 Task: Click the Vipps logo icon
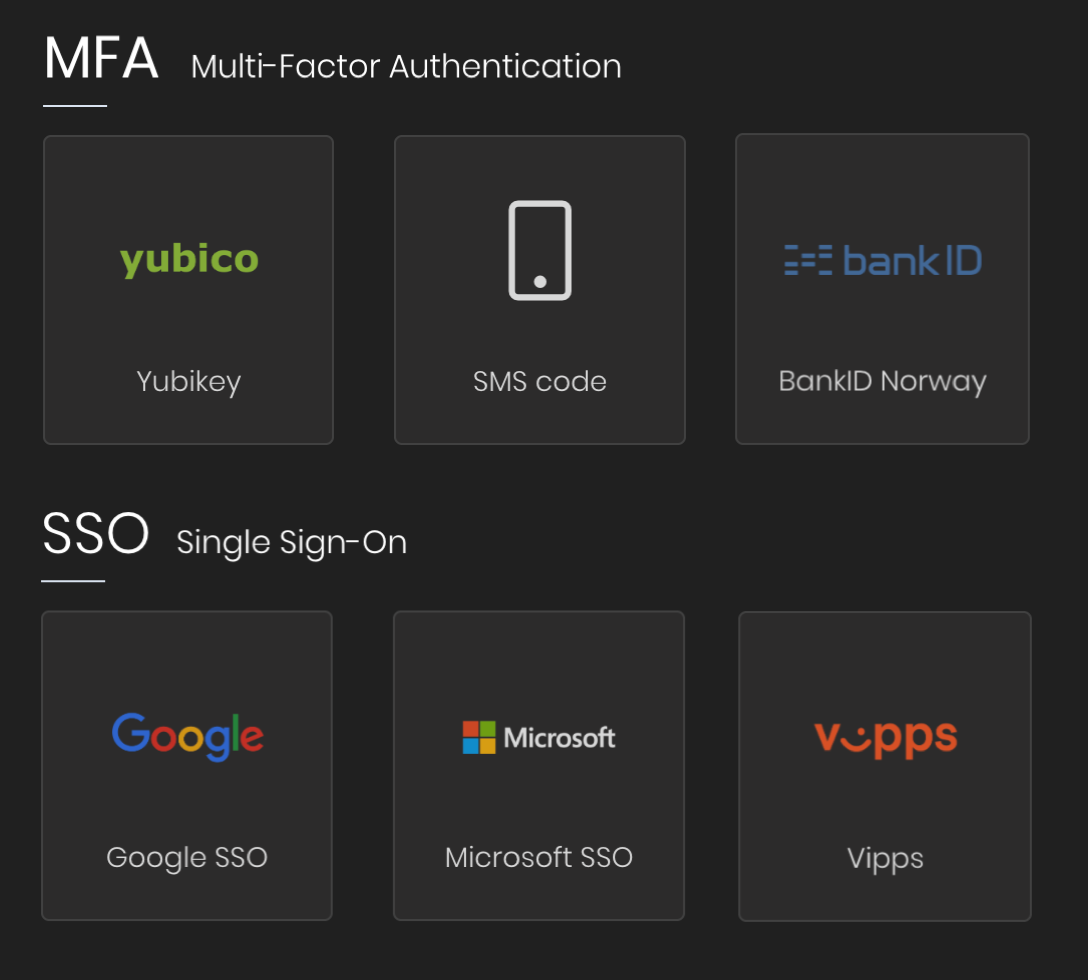point(886,738)
